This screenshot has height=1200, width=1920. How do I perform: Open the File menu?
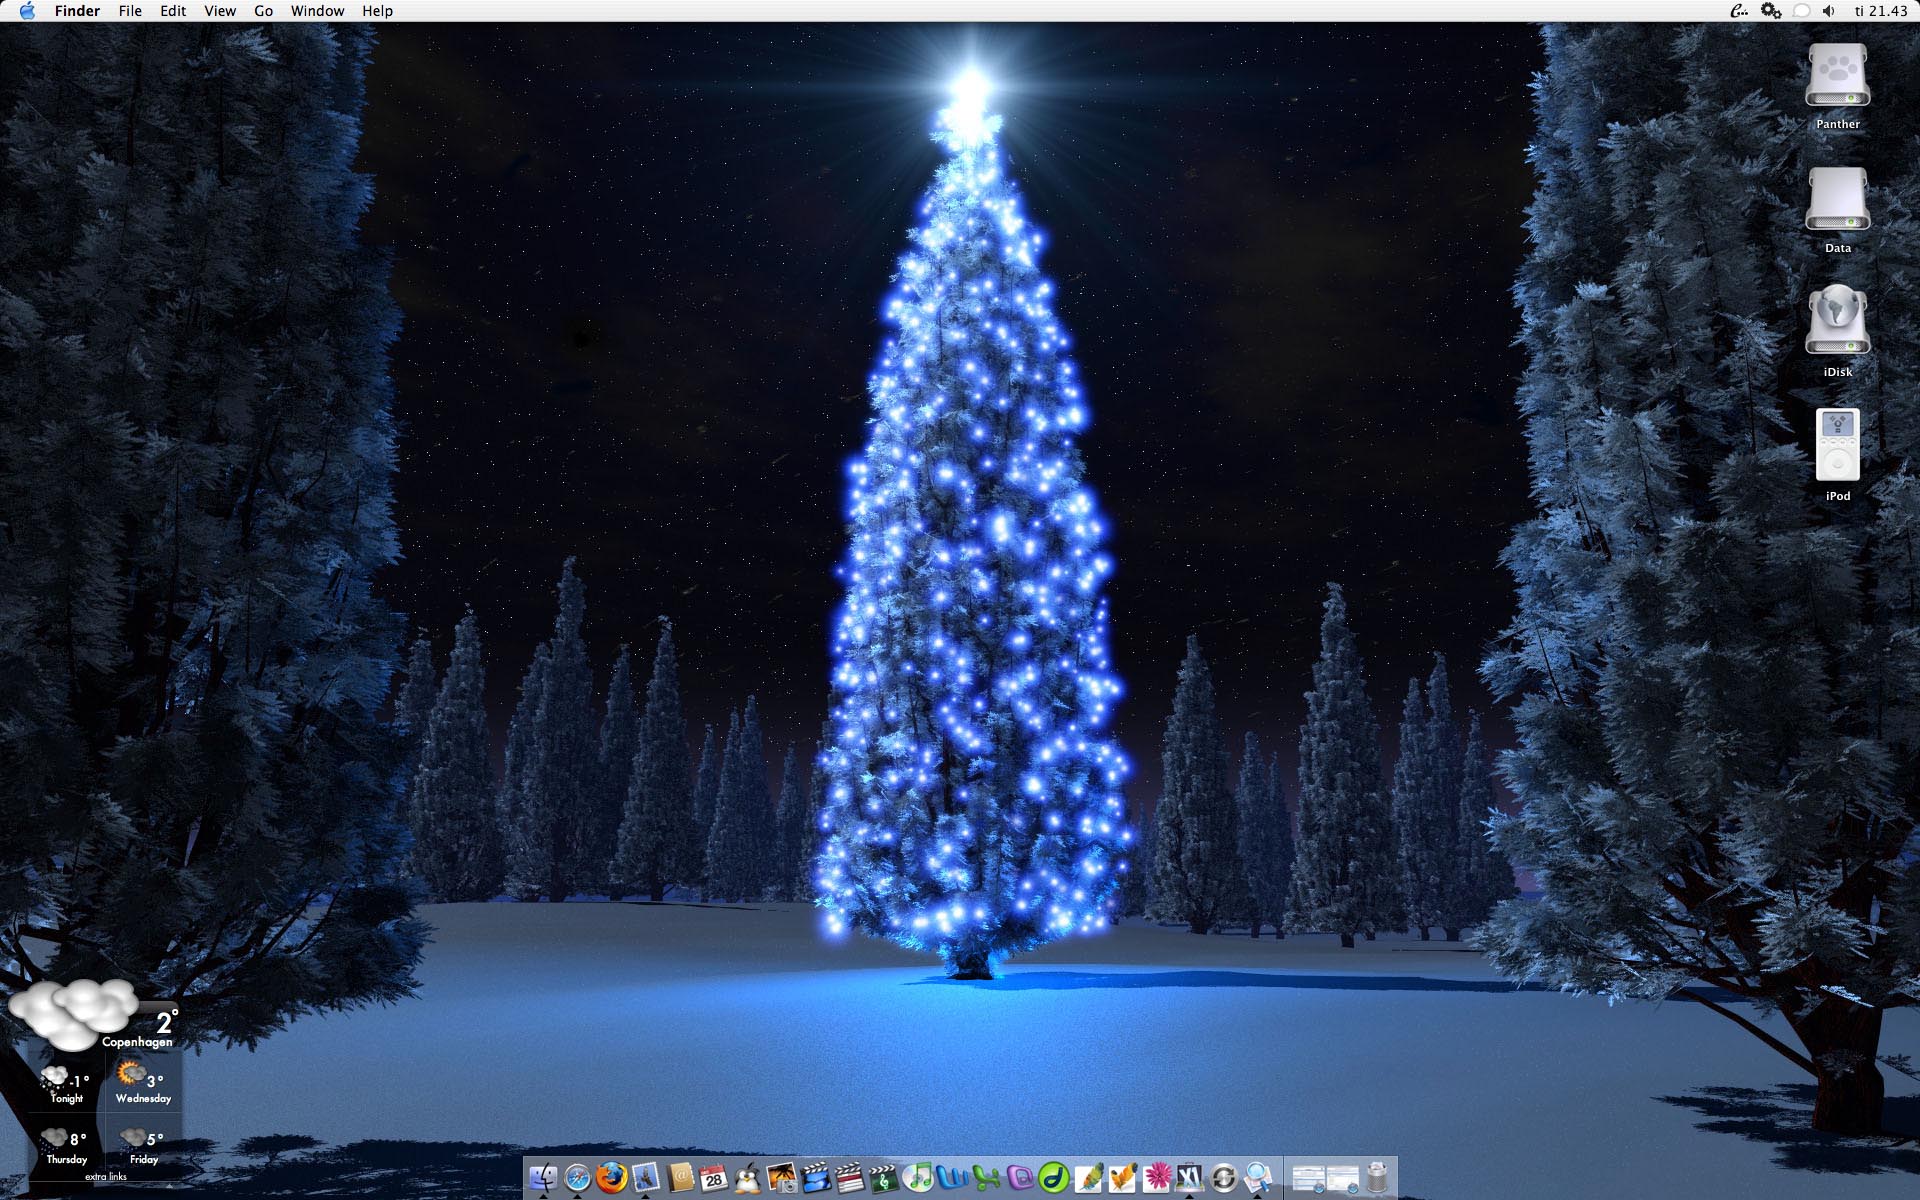coord(130,11)
